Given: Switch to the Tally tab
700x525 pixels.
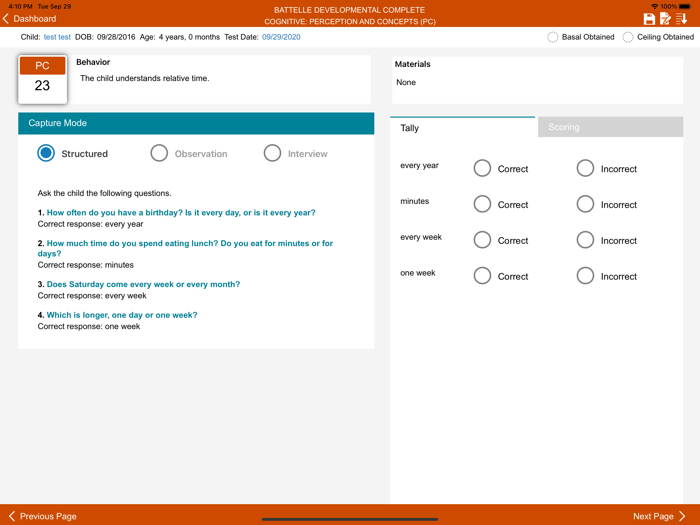Looking at the screenshot, I should [x=462, y=128].
